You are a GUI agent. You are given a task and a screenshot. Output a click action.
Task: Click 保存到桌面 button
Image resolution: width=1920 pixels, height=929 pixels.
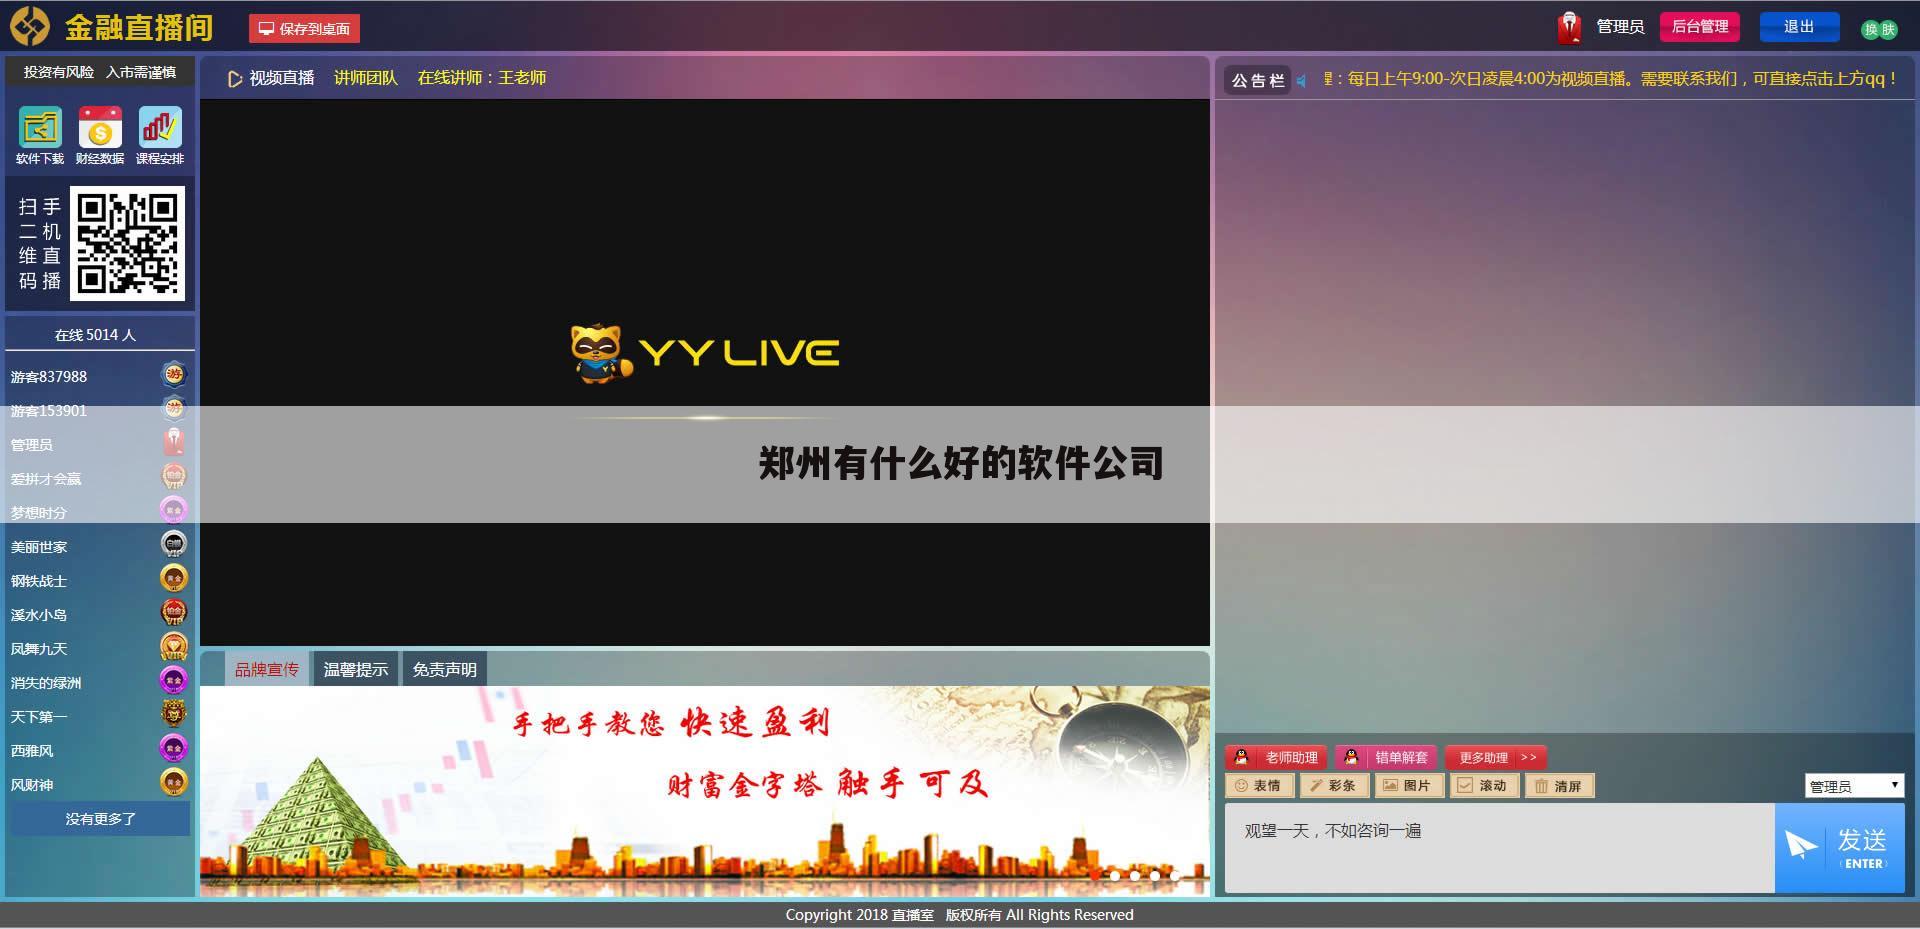[304, 28]
